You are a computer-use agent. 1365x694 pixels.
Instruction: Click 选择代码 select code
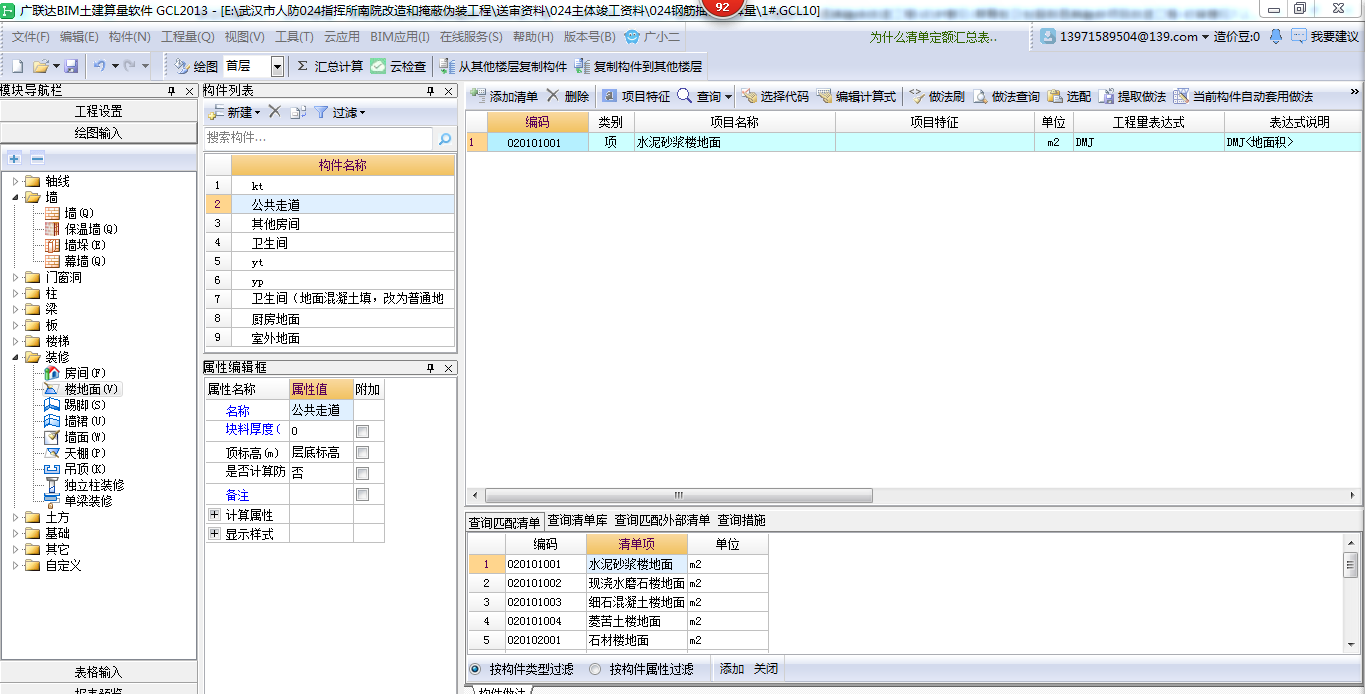[x=775, y=96]
